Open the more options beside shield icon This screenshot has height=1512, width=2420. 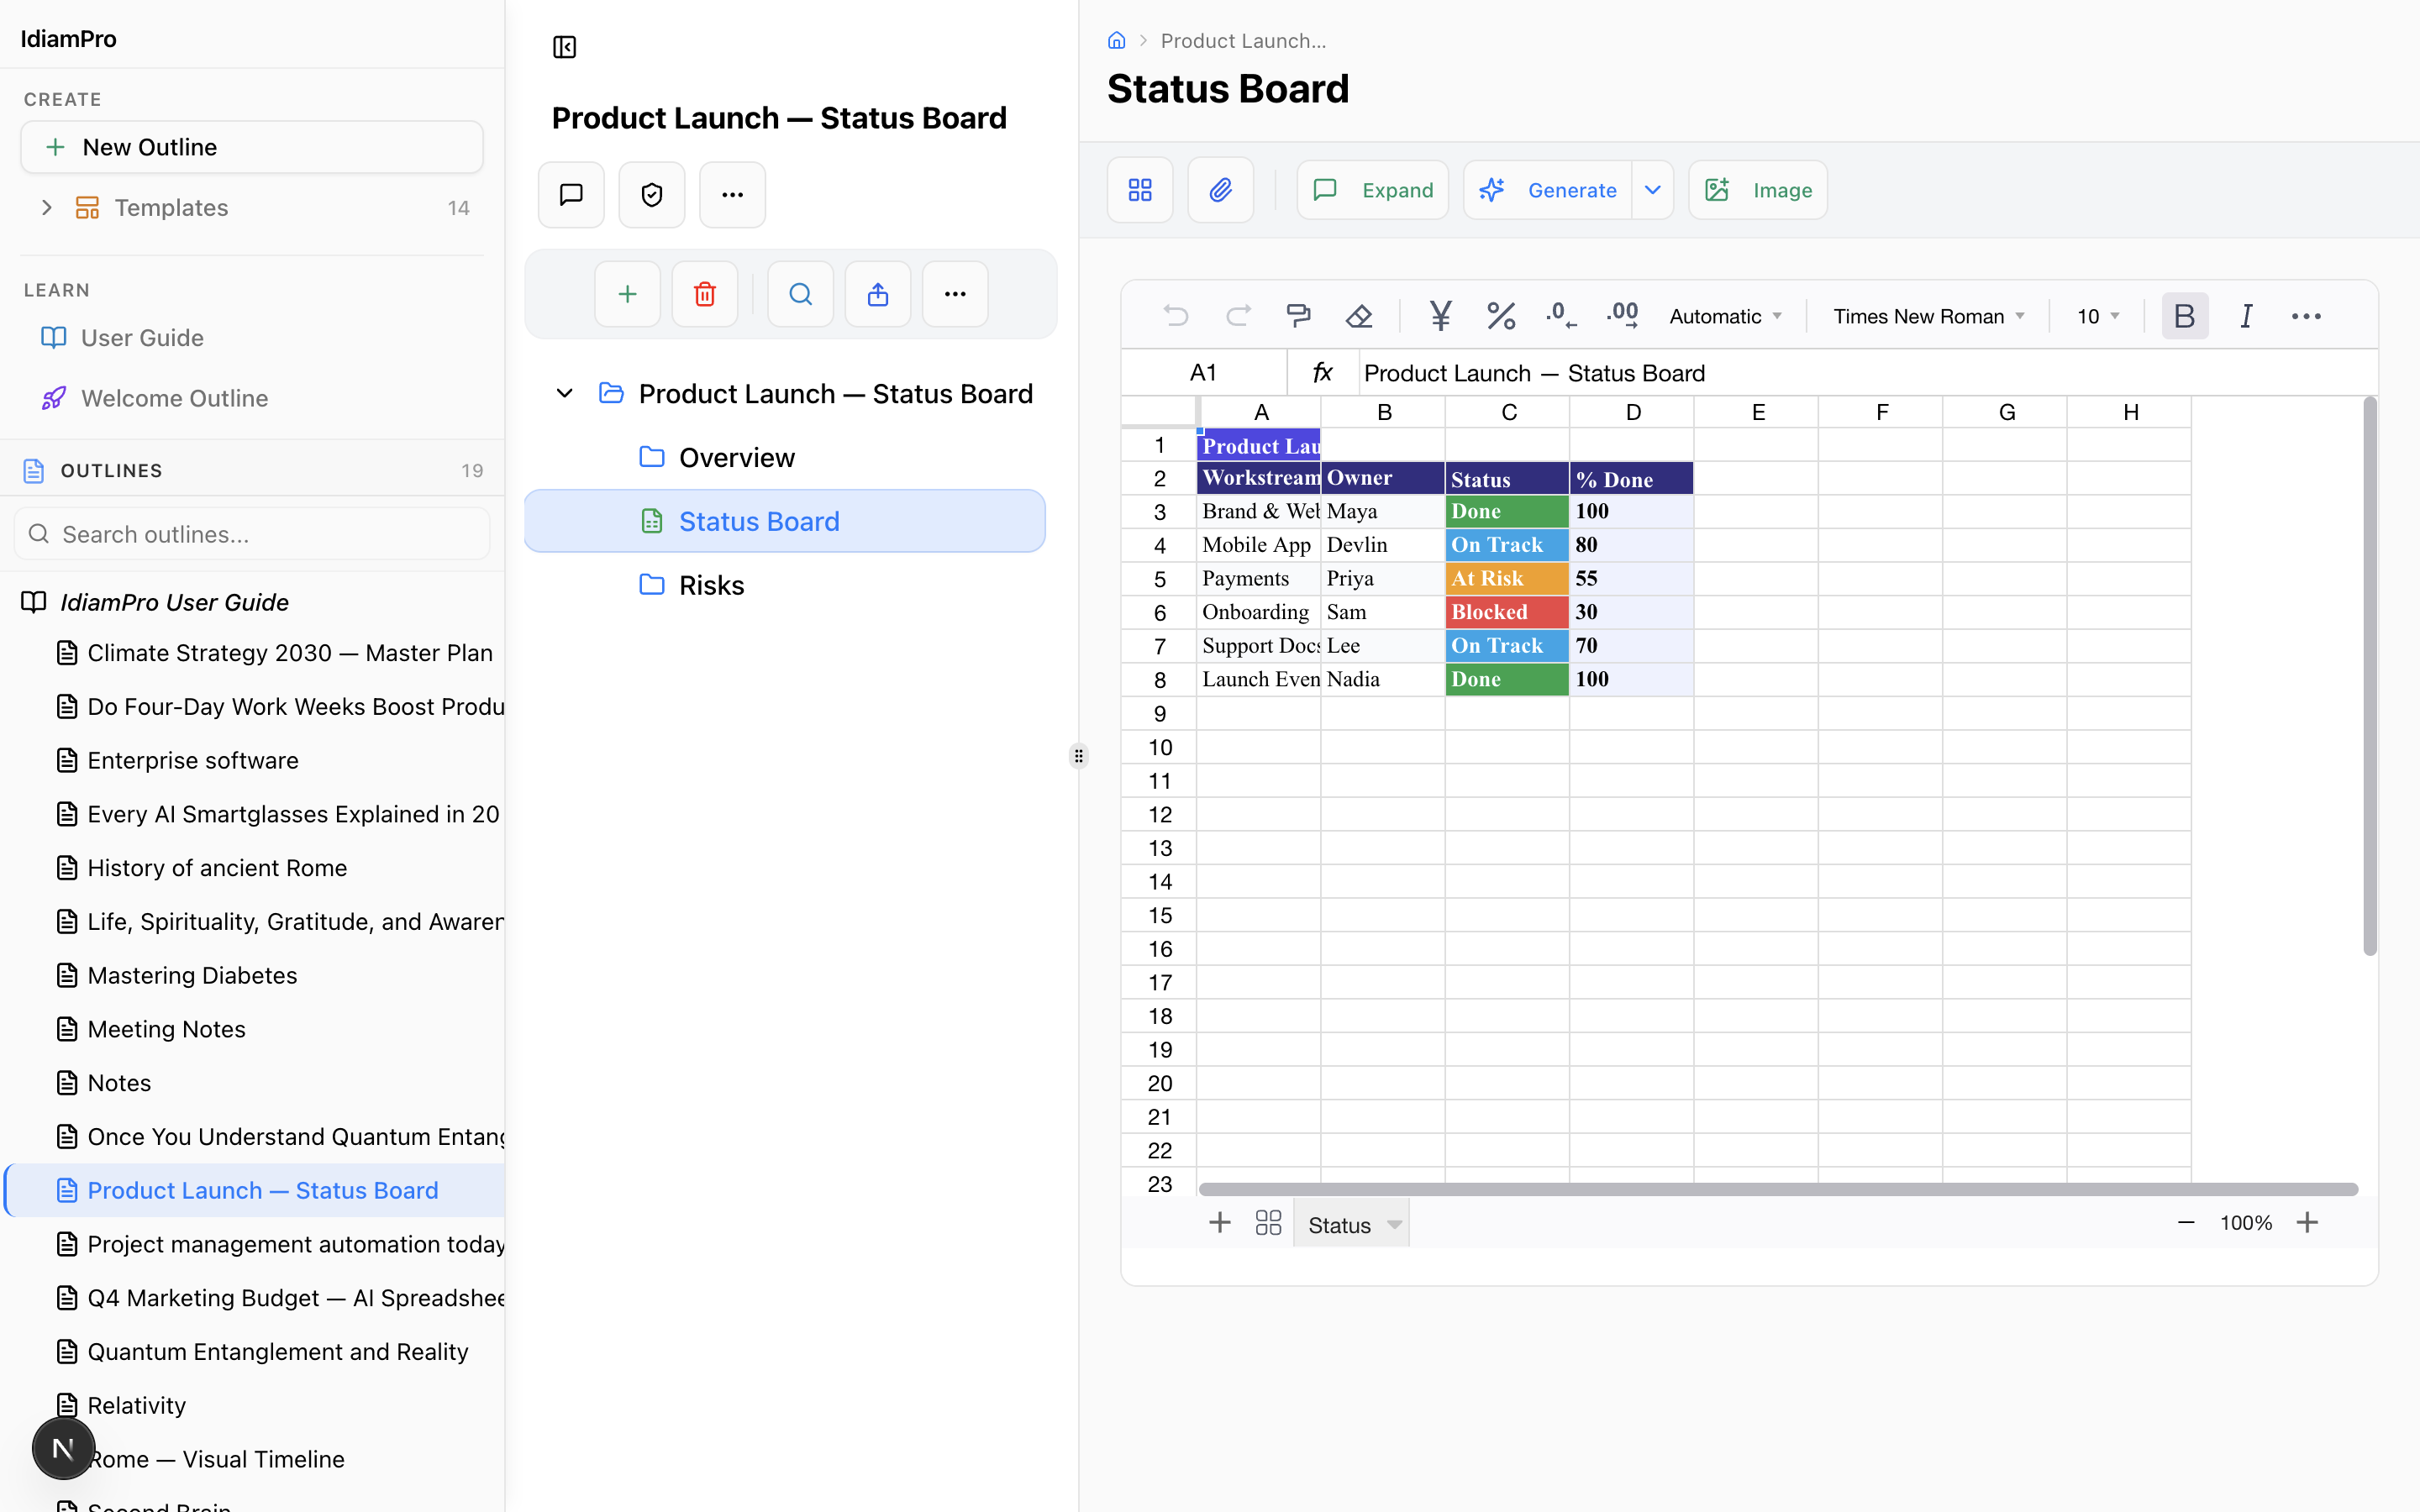click(732, 194)
